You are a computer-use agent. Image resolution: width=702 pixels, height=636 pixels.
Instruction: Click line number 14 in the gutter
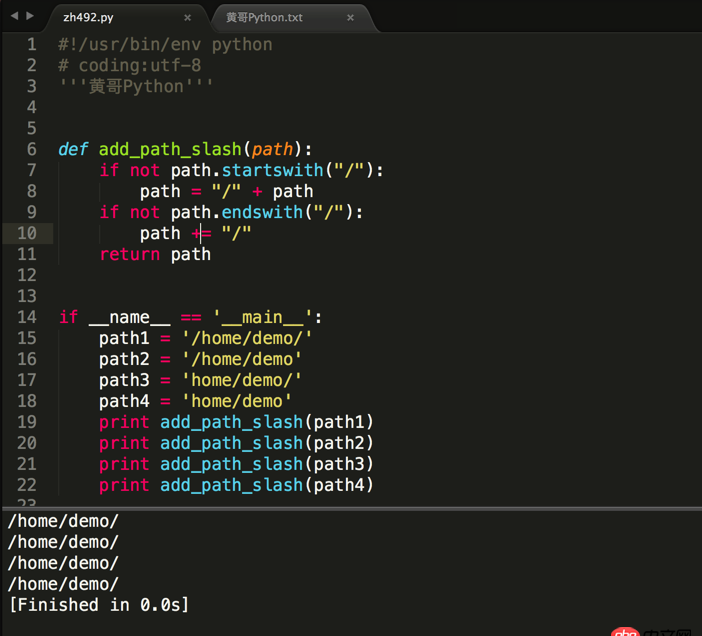pos(27,317)
